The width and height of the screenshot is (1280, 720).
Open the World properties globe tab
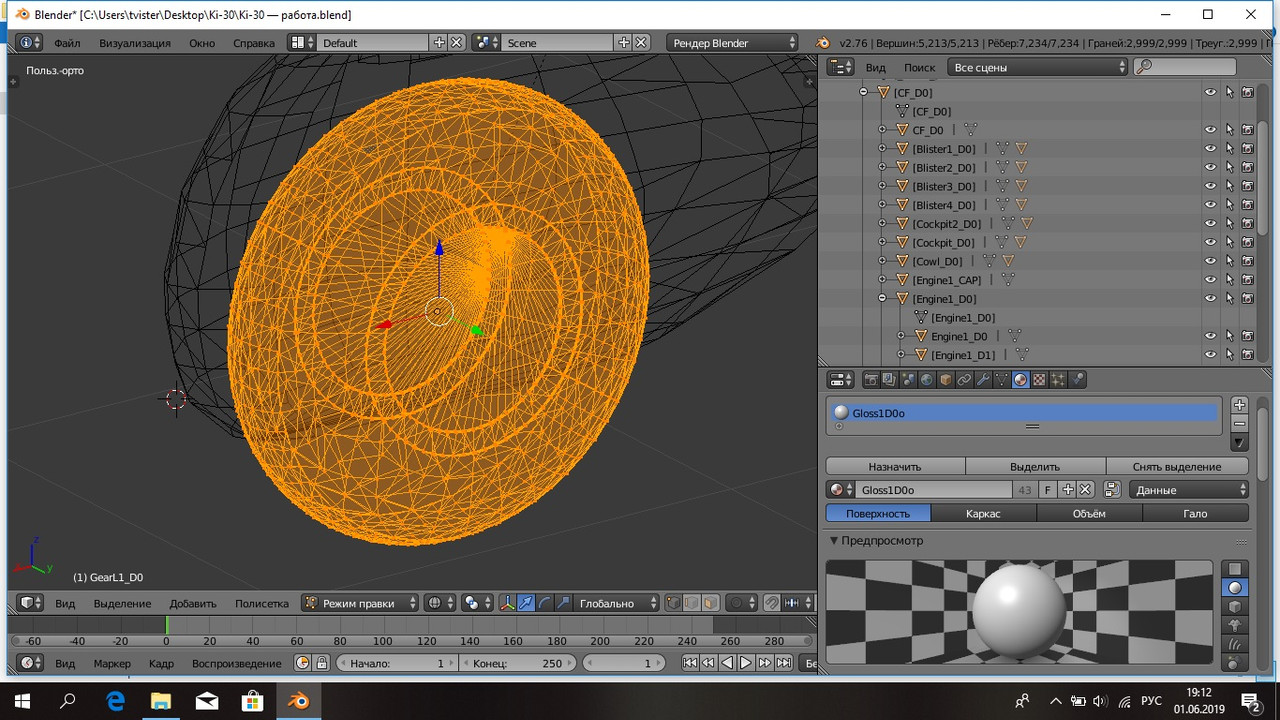click(x=927, y=380)
